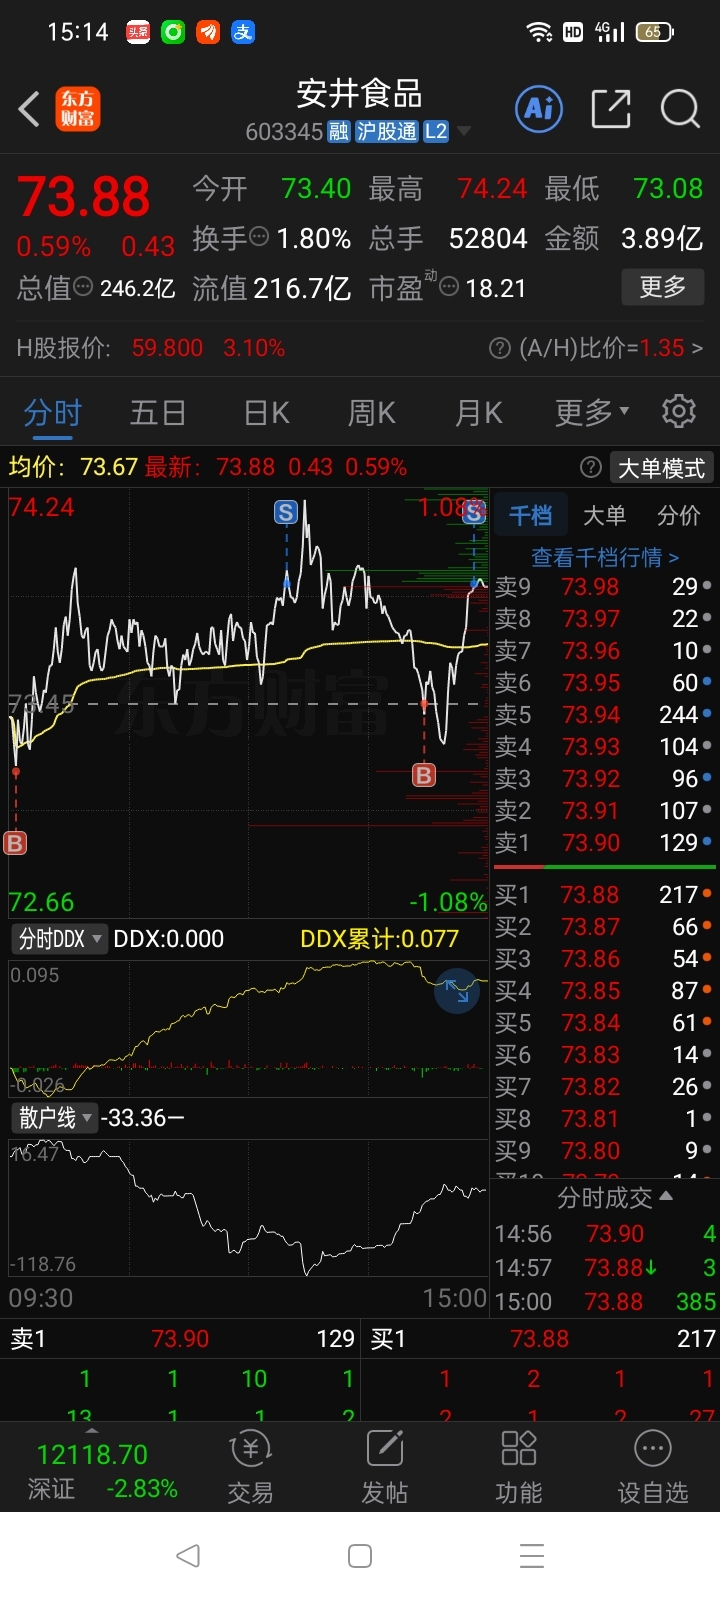Image resolution: width=720 pixels, height=1600 pixels.
Task: Switch to 五日 tab
Action: coord(158,412)
